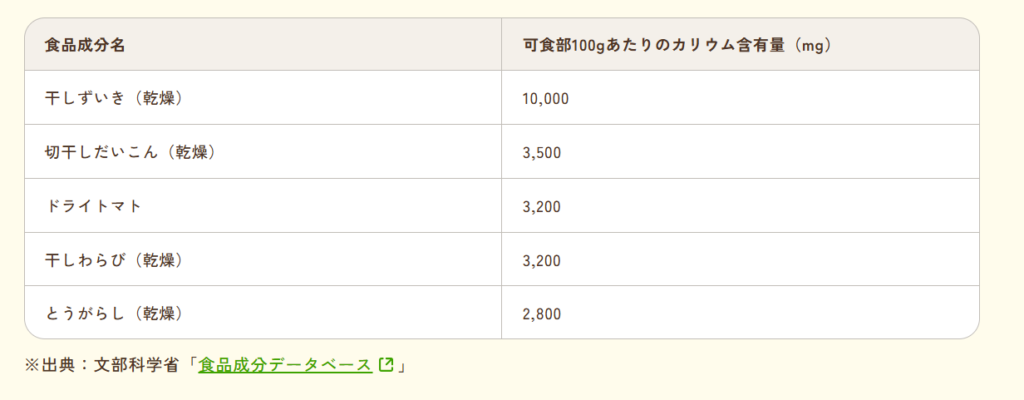Click the external link icon after 食品成分データベース

tap(386, 365)
